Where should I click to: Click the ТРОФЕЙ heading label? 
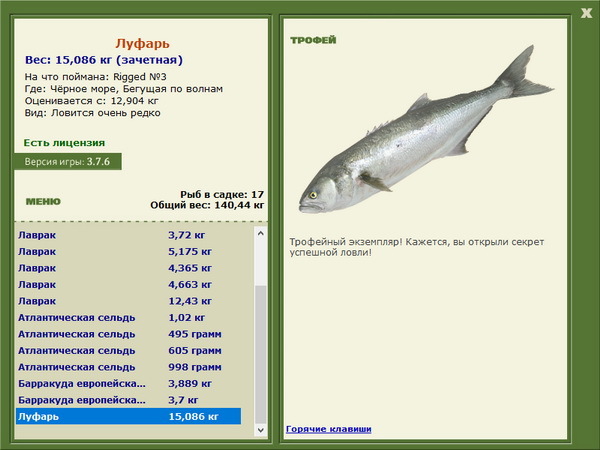click(313, 40)
